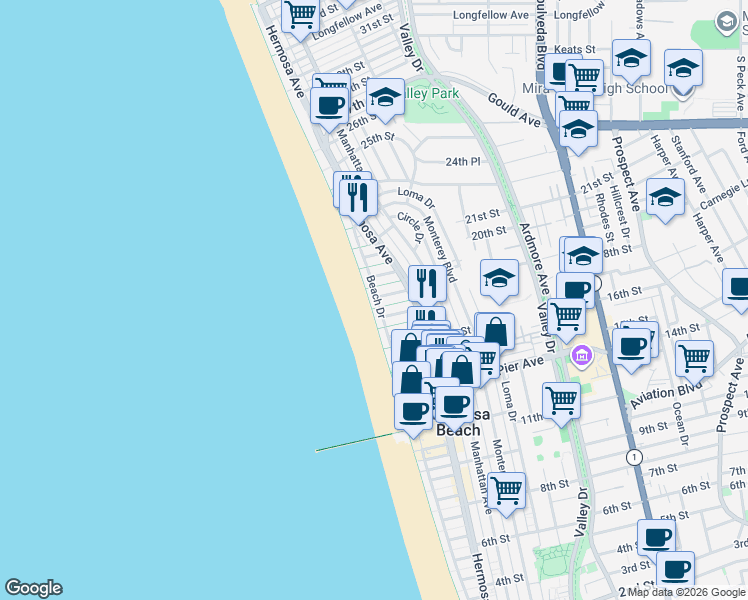Click the Gould Ave street label
Image resolution: width=748 pixels, height=600 pixels.
point(514,110)
